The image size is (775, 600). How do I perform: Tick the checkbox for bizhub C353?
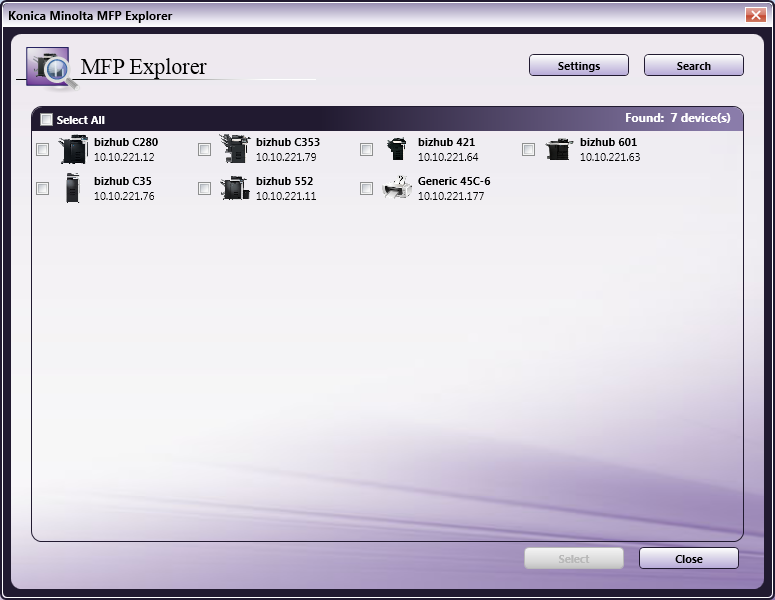204,149
